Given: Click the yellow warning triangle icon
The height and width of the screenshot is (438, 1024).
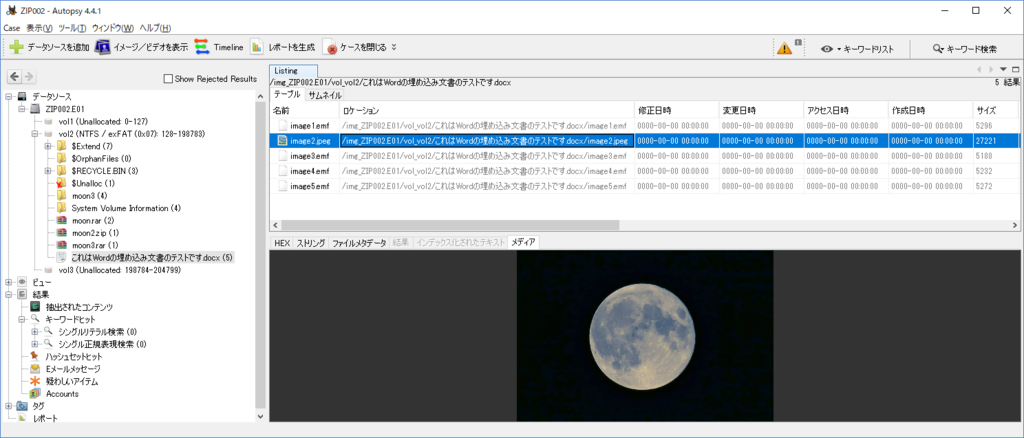Looking at the screenshot, I should (x=783, y=48).
